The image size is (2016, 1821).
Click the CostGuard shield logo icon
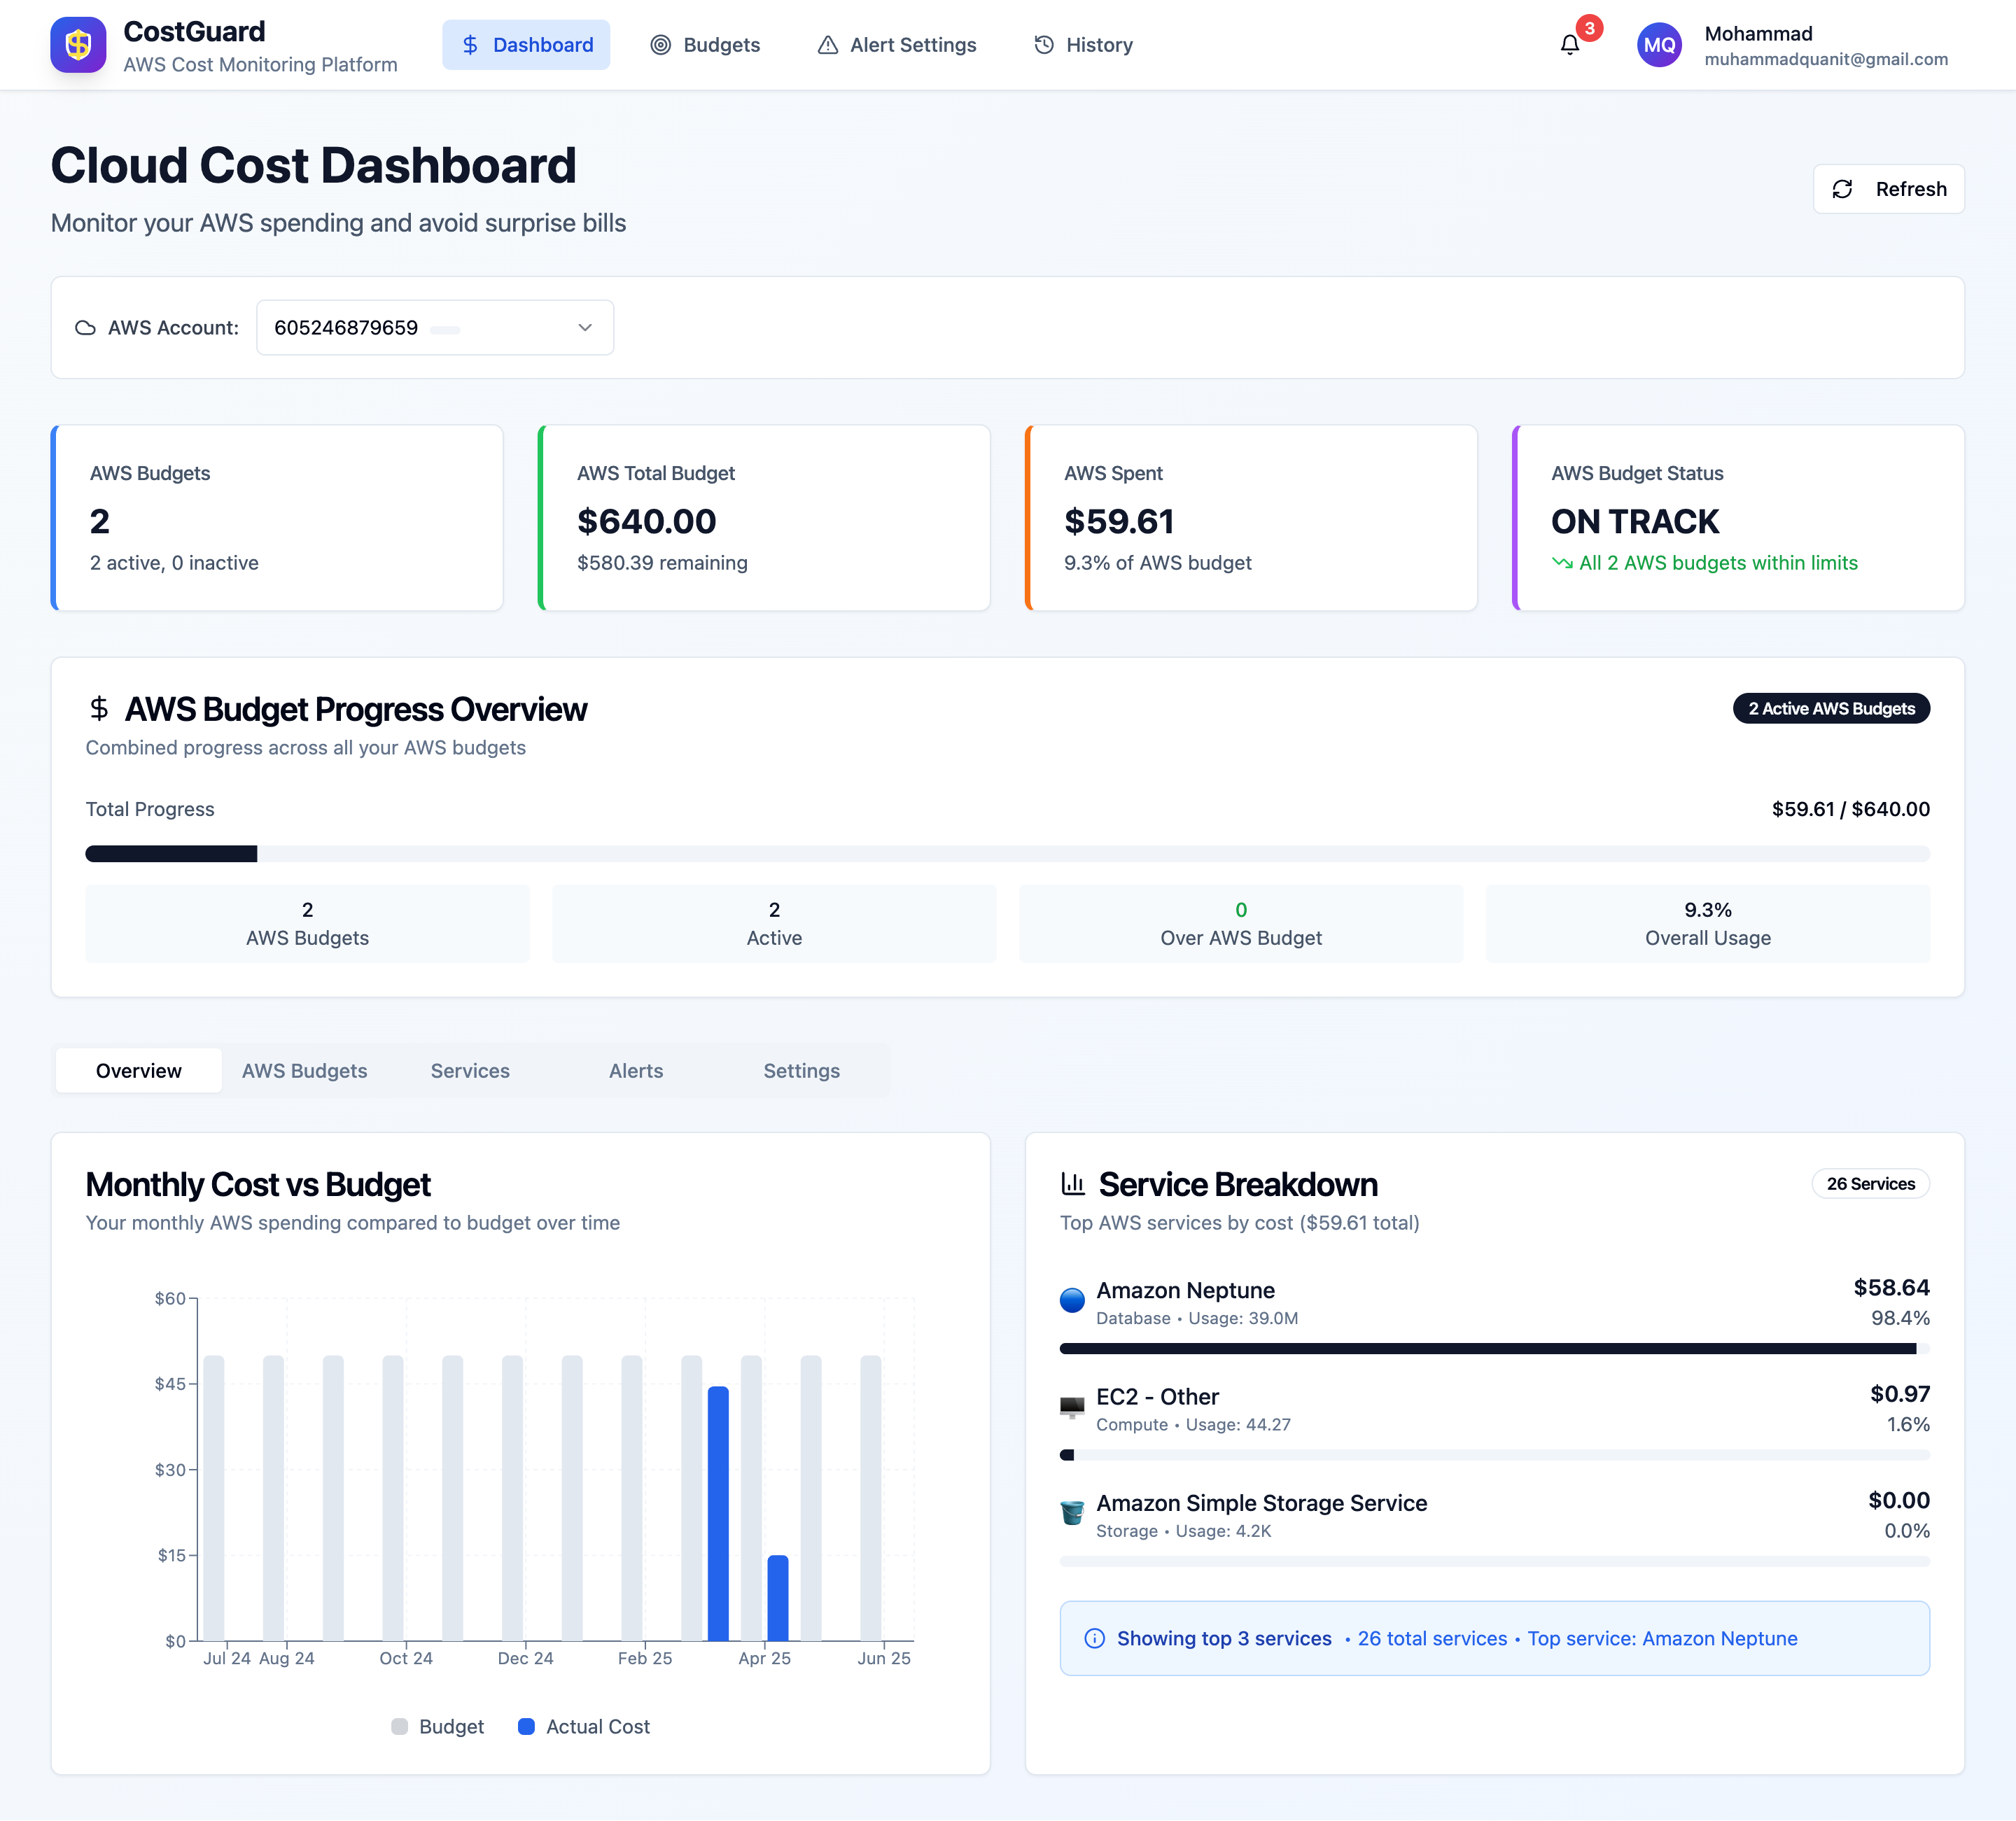tap(78, 45)
